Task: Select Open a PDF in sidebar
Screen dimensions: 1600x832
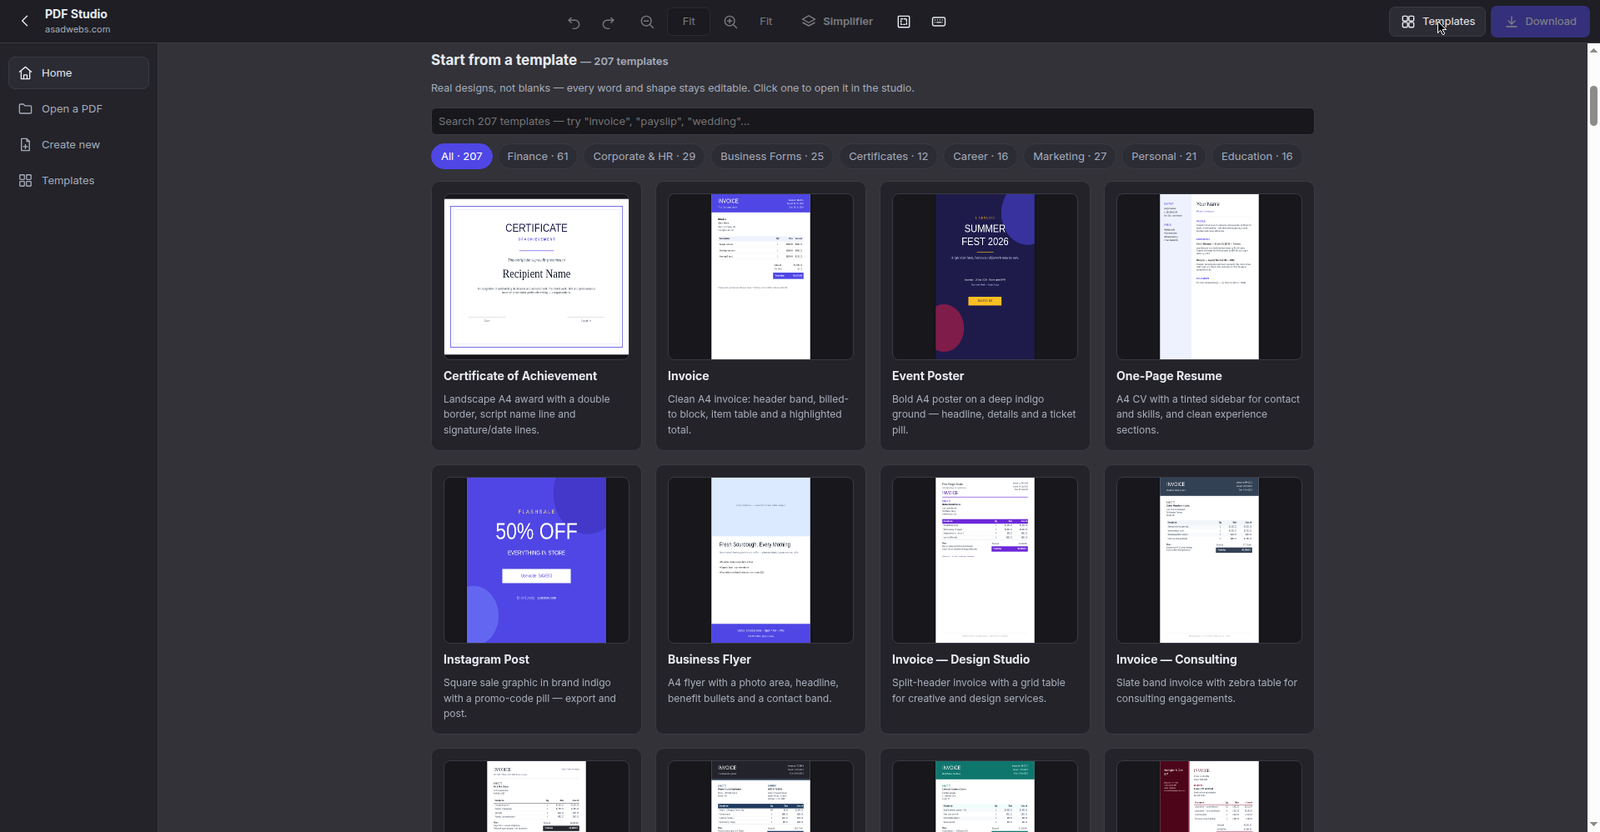Action: pyautogui.click(x=78, y=109)
